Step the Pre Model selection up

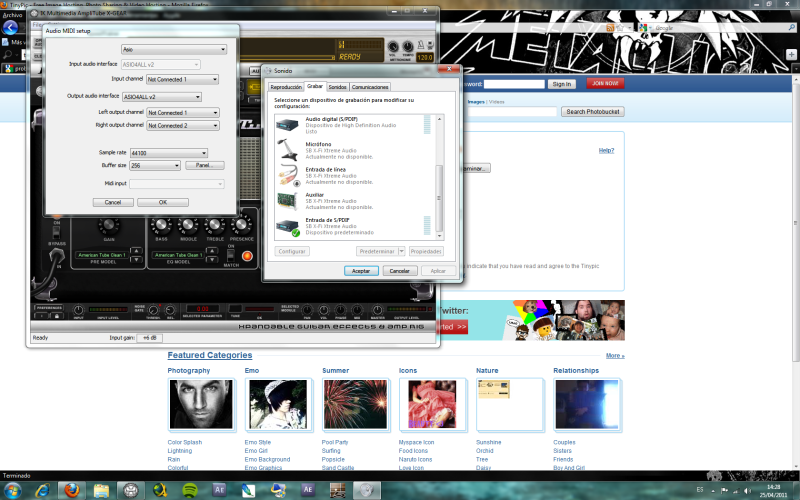136,251
